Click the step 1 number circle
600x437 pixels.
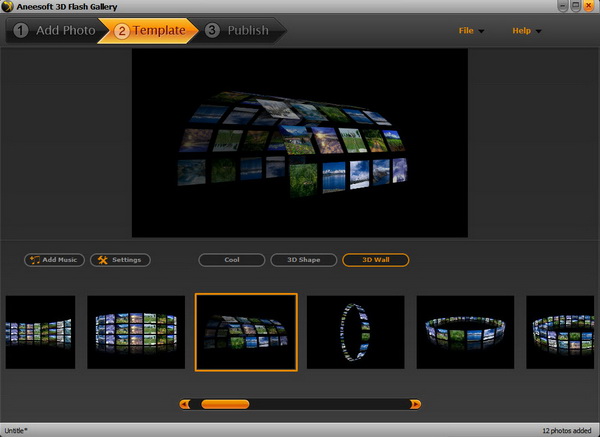coord(21,30)
